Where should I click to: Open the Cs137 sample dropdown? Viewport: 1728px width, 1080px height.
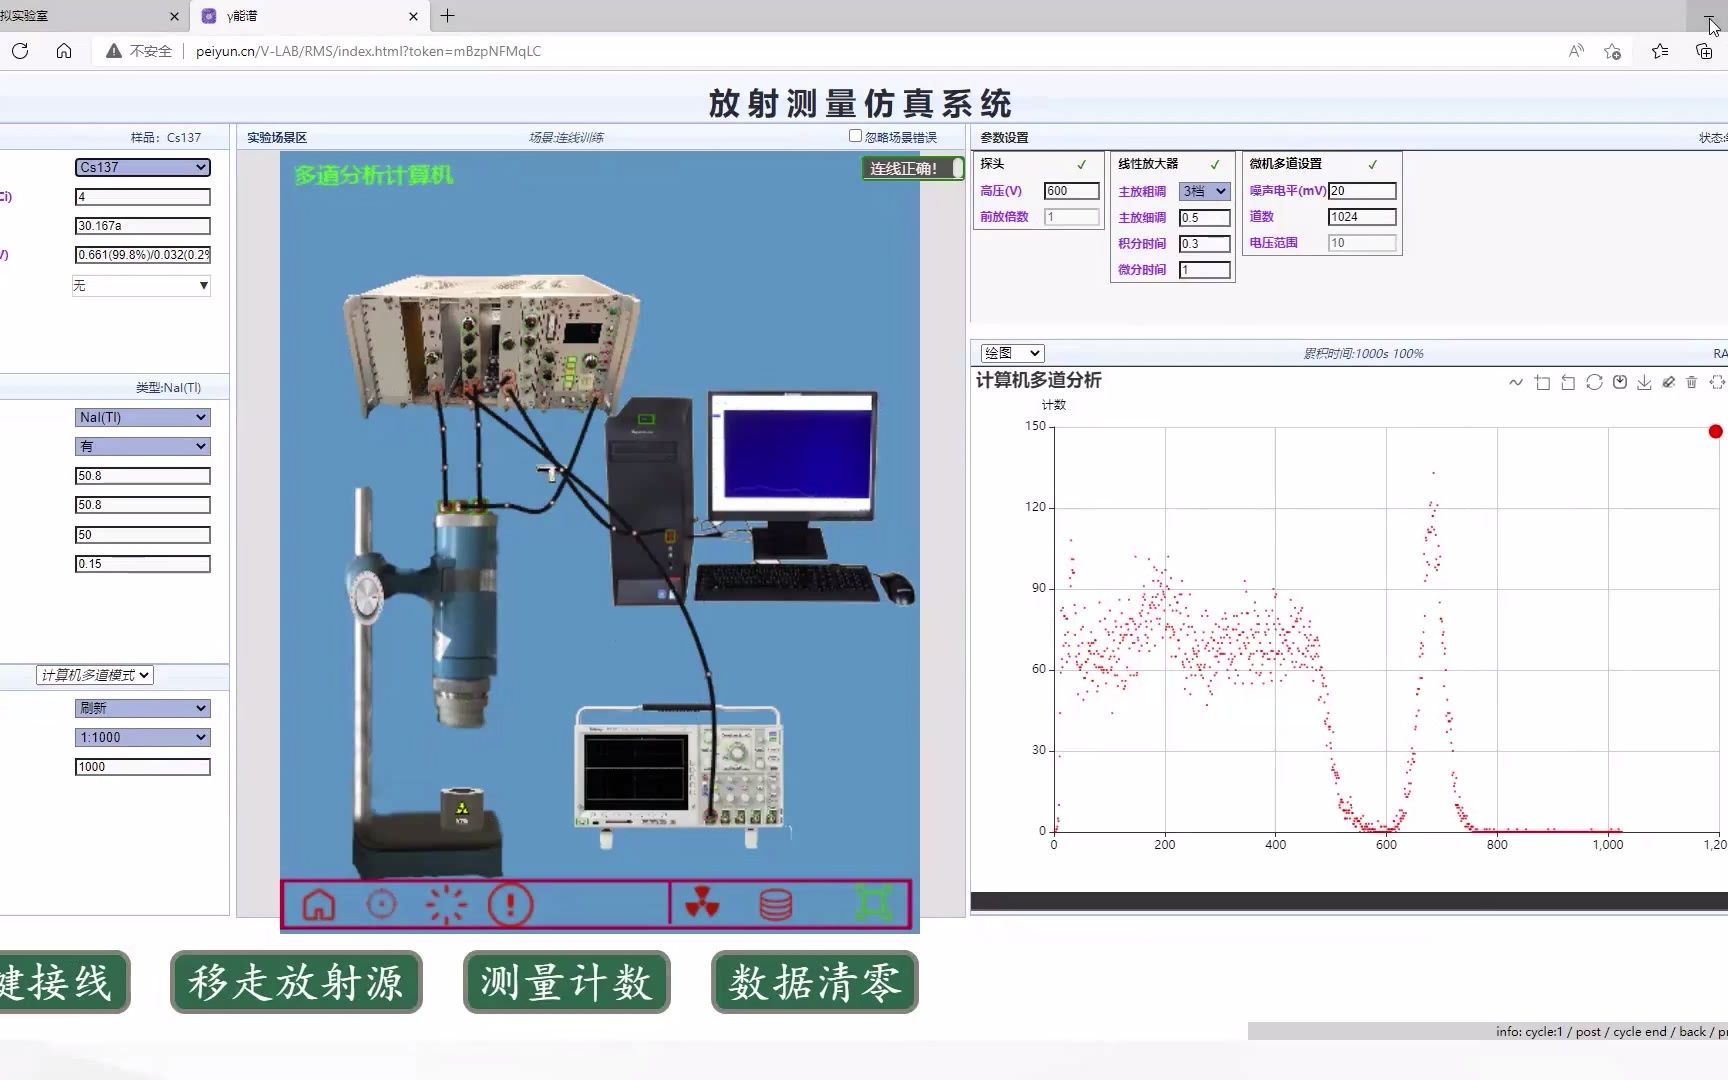pyautogui.click(x=142, y=167)
